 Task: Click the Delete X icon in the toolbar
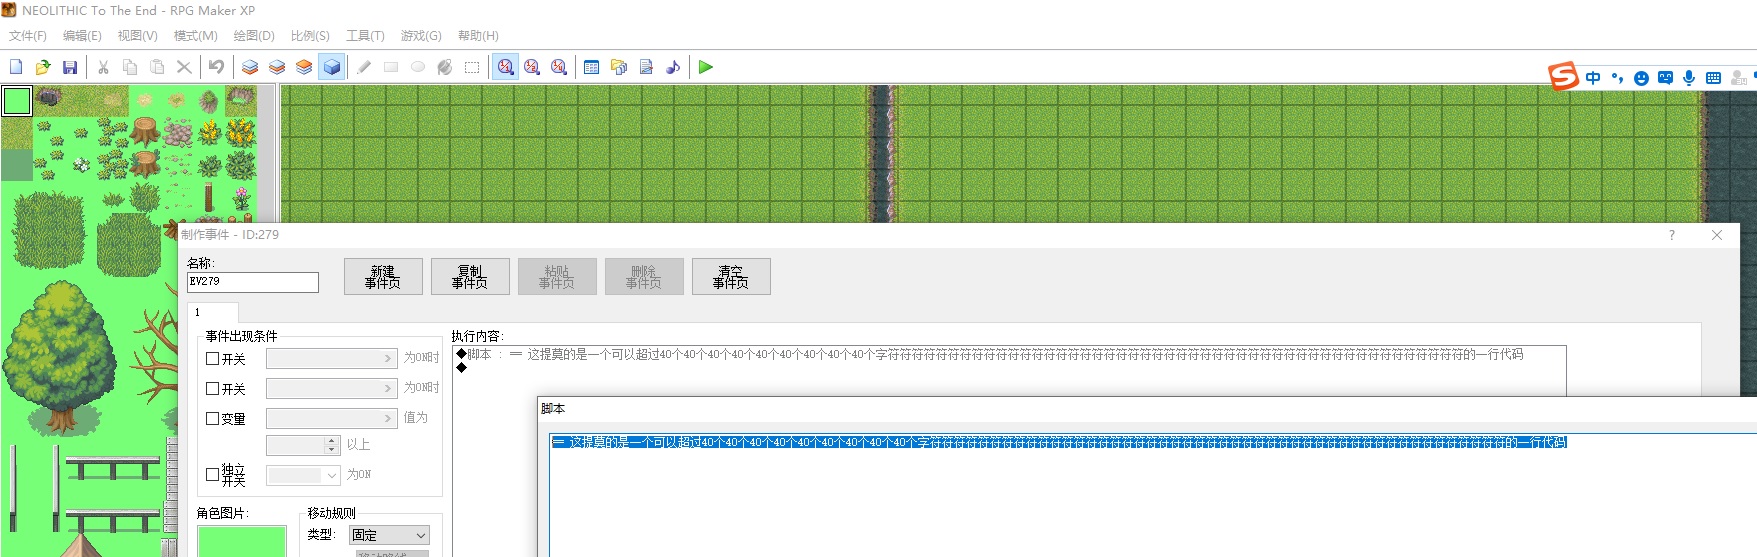(184, 67)
